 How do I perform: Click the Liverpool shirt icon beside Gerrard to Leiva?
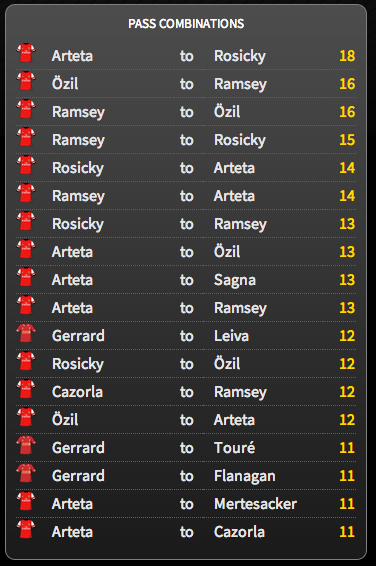pyautogui.click(x=26, y=333)
